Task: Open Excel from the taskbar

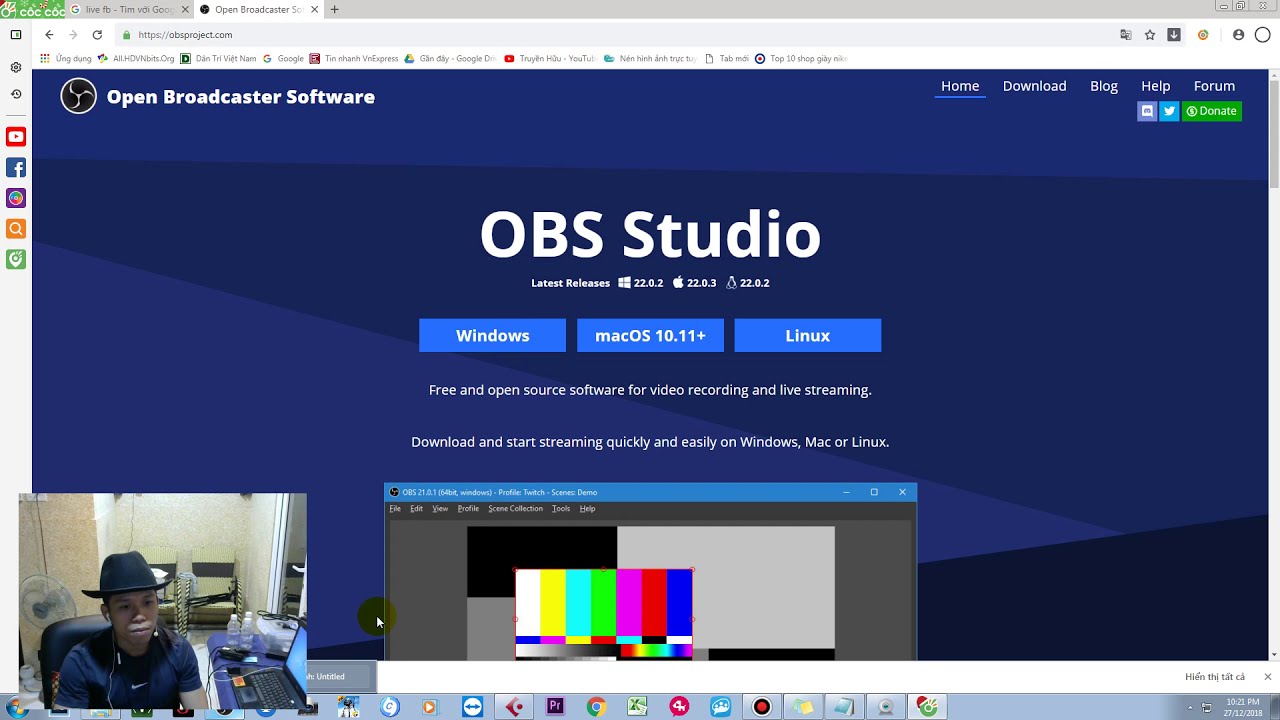Action: (637, 707)
